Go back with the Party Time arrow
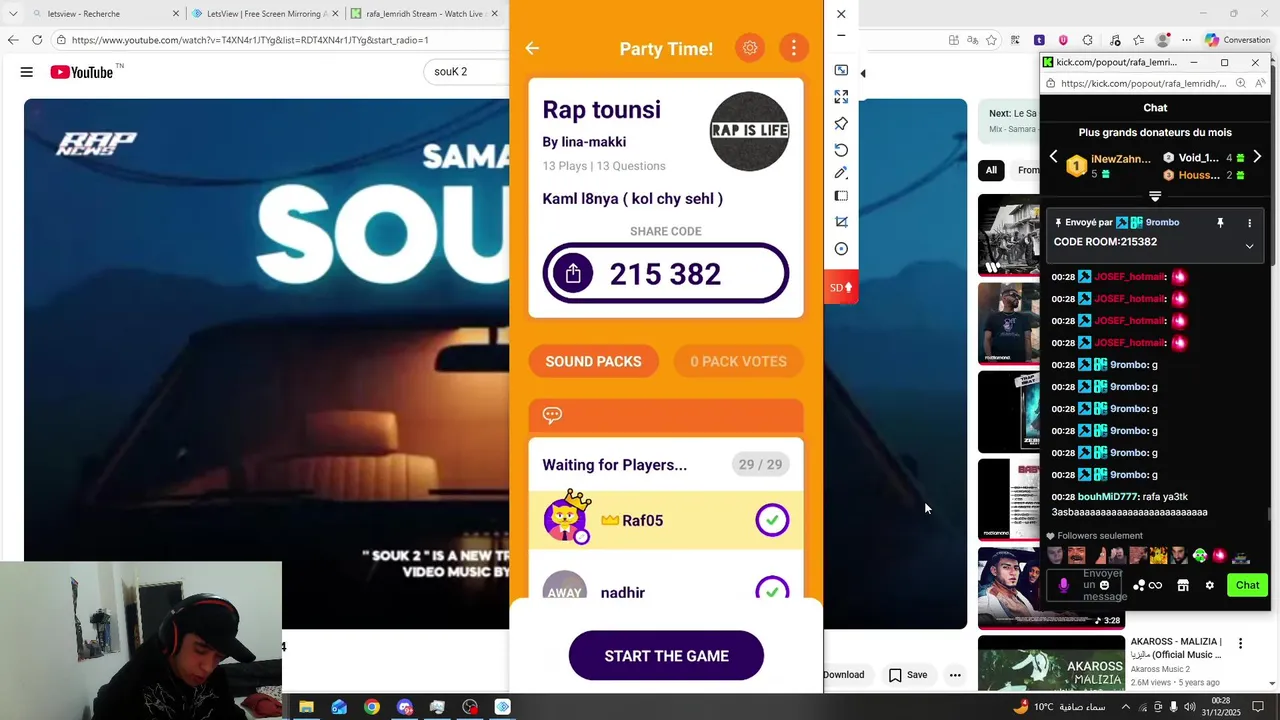The width and height of the screenshot is (1280, 720). pyautogui.click(x=532, y=48)
